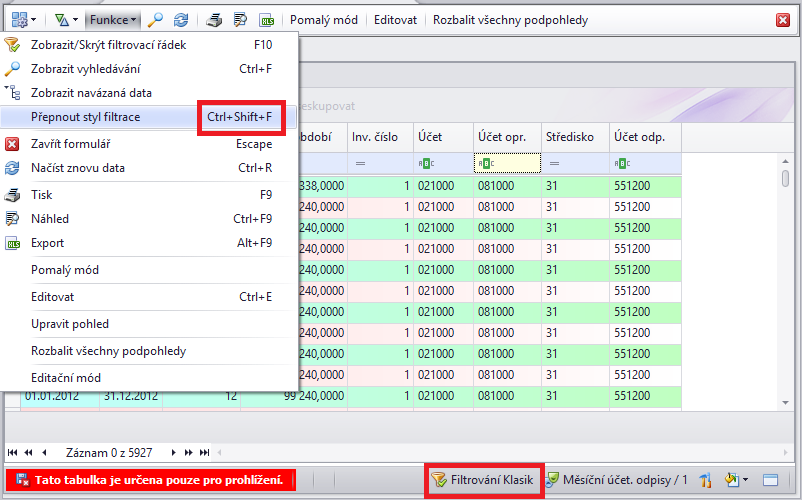
Task: Go to previous page navigator button
Action: tap(29, 452)
